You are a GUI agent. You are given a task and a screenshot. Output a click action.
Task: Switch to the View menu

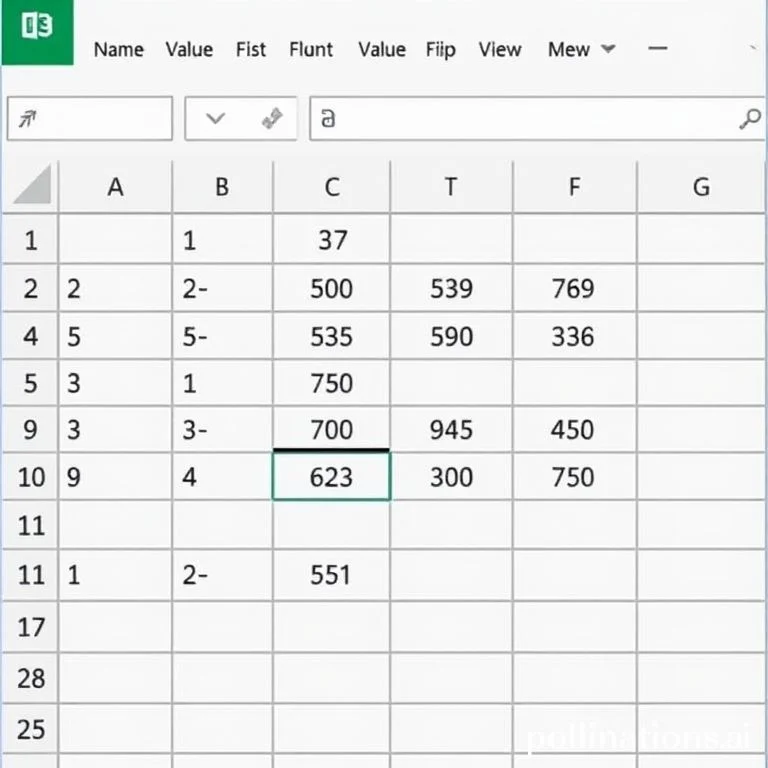[x=500, y=49]
